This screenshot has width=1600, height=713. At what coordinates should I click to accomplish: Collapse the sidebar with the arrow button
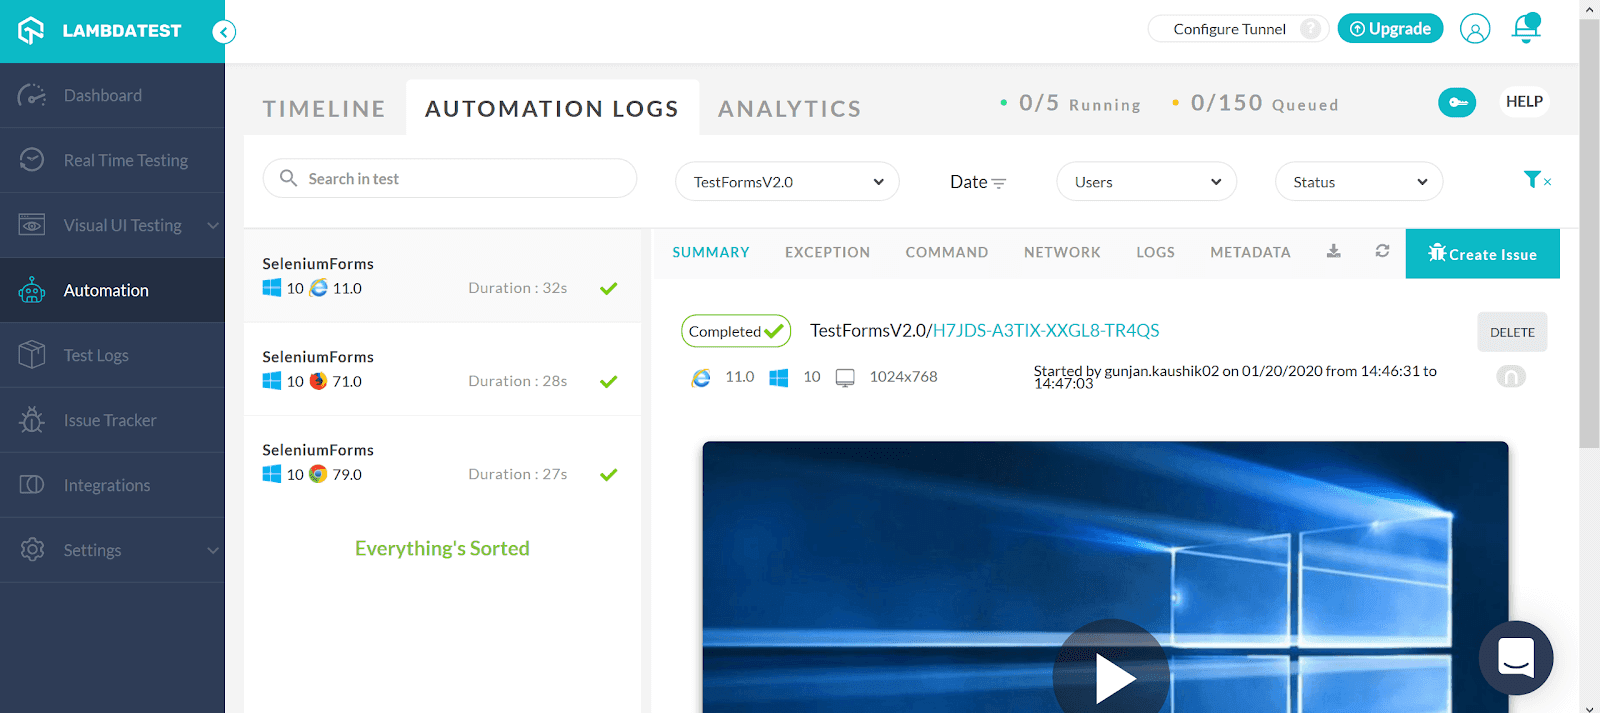(x=224, y=32)
